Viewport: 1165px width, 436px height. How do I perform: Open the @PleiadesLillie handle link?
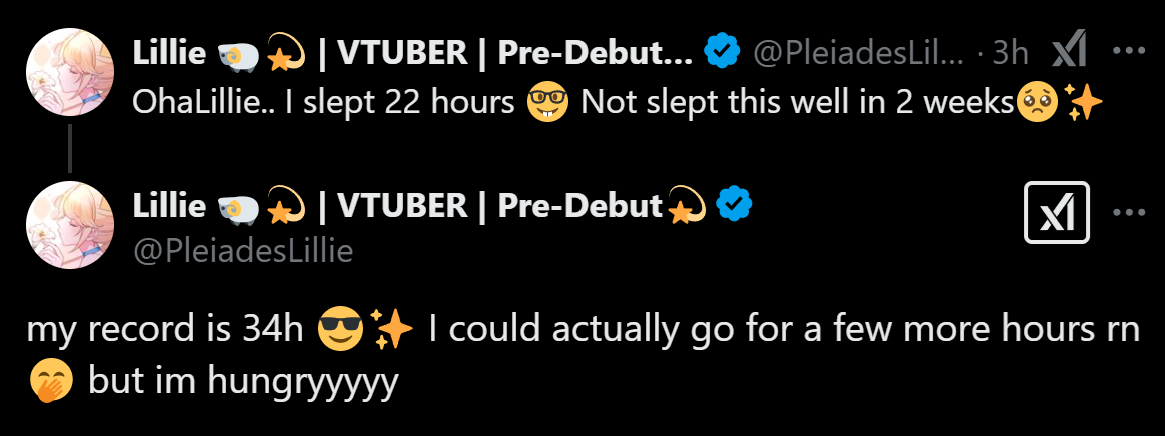(243, 251)
